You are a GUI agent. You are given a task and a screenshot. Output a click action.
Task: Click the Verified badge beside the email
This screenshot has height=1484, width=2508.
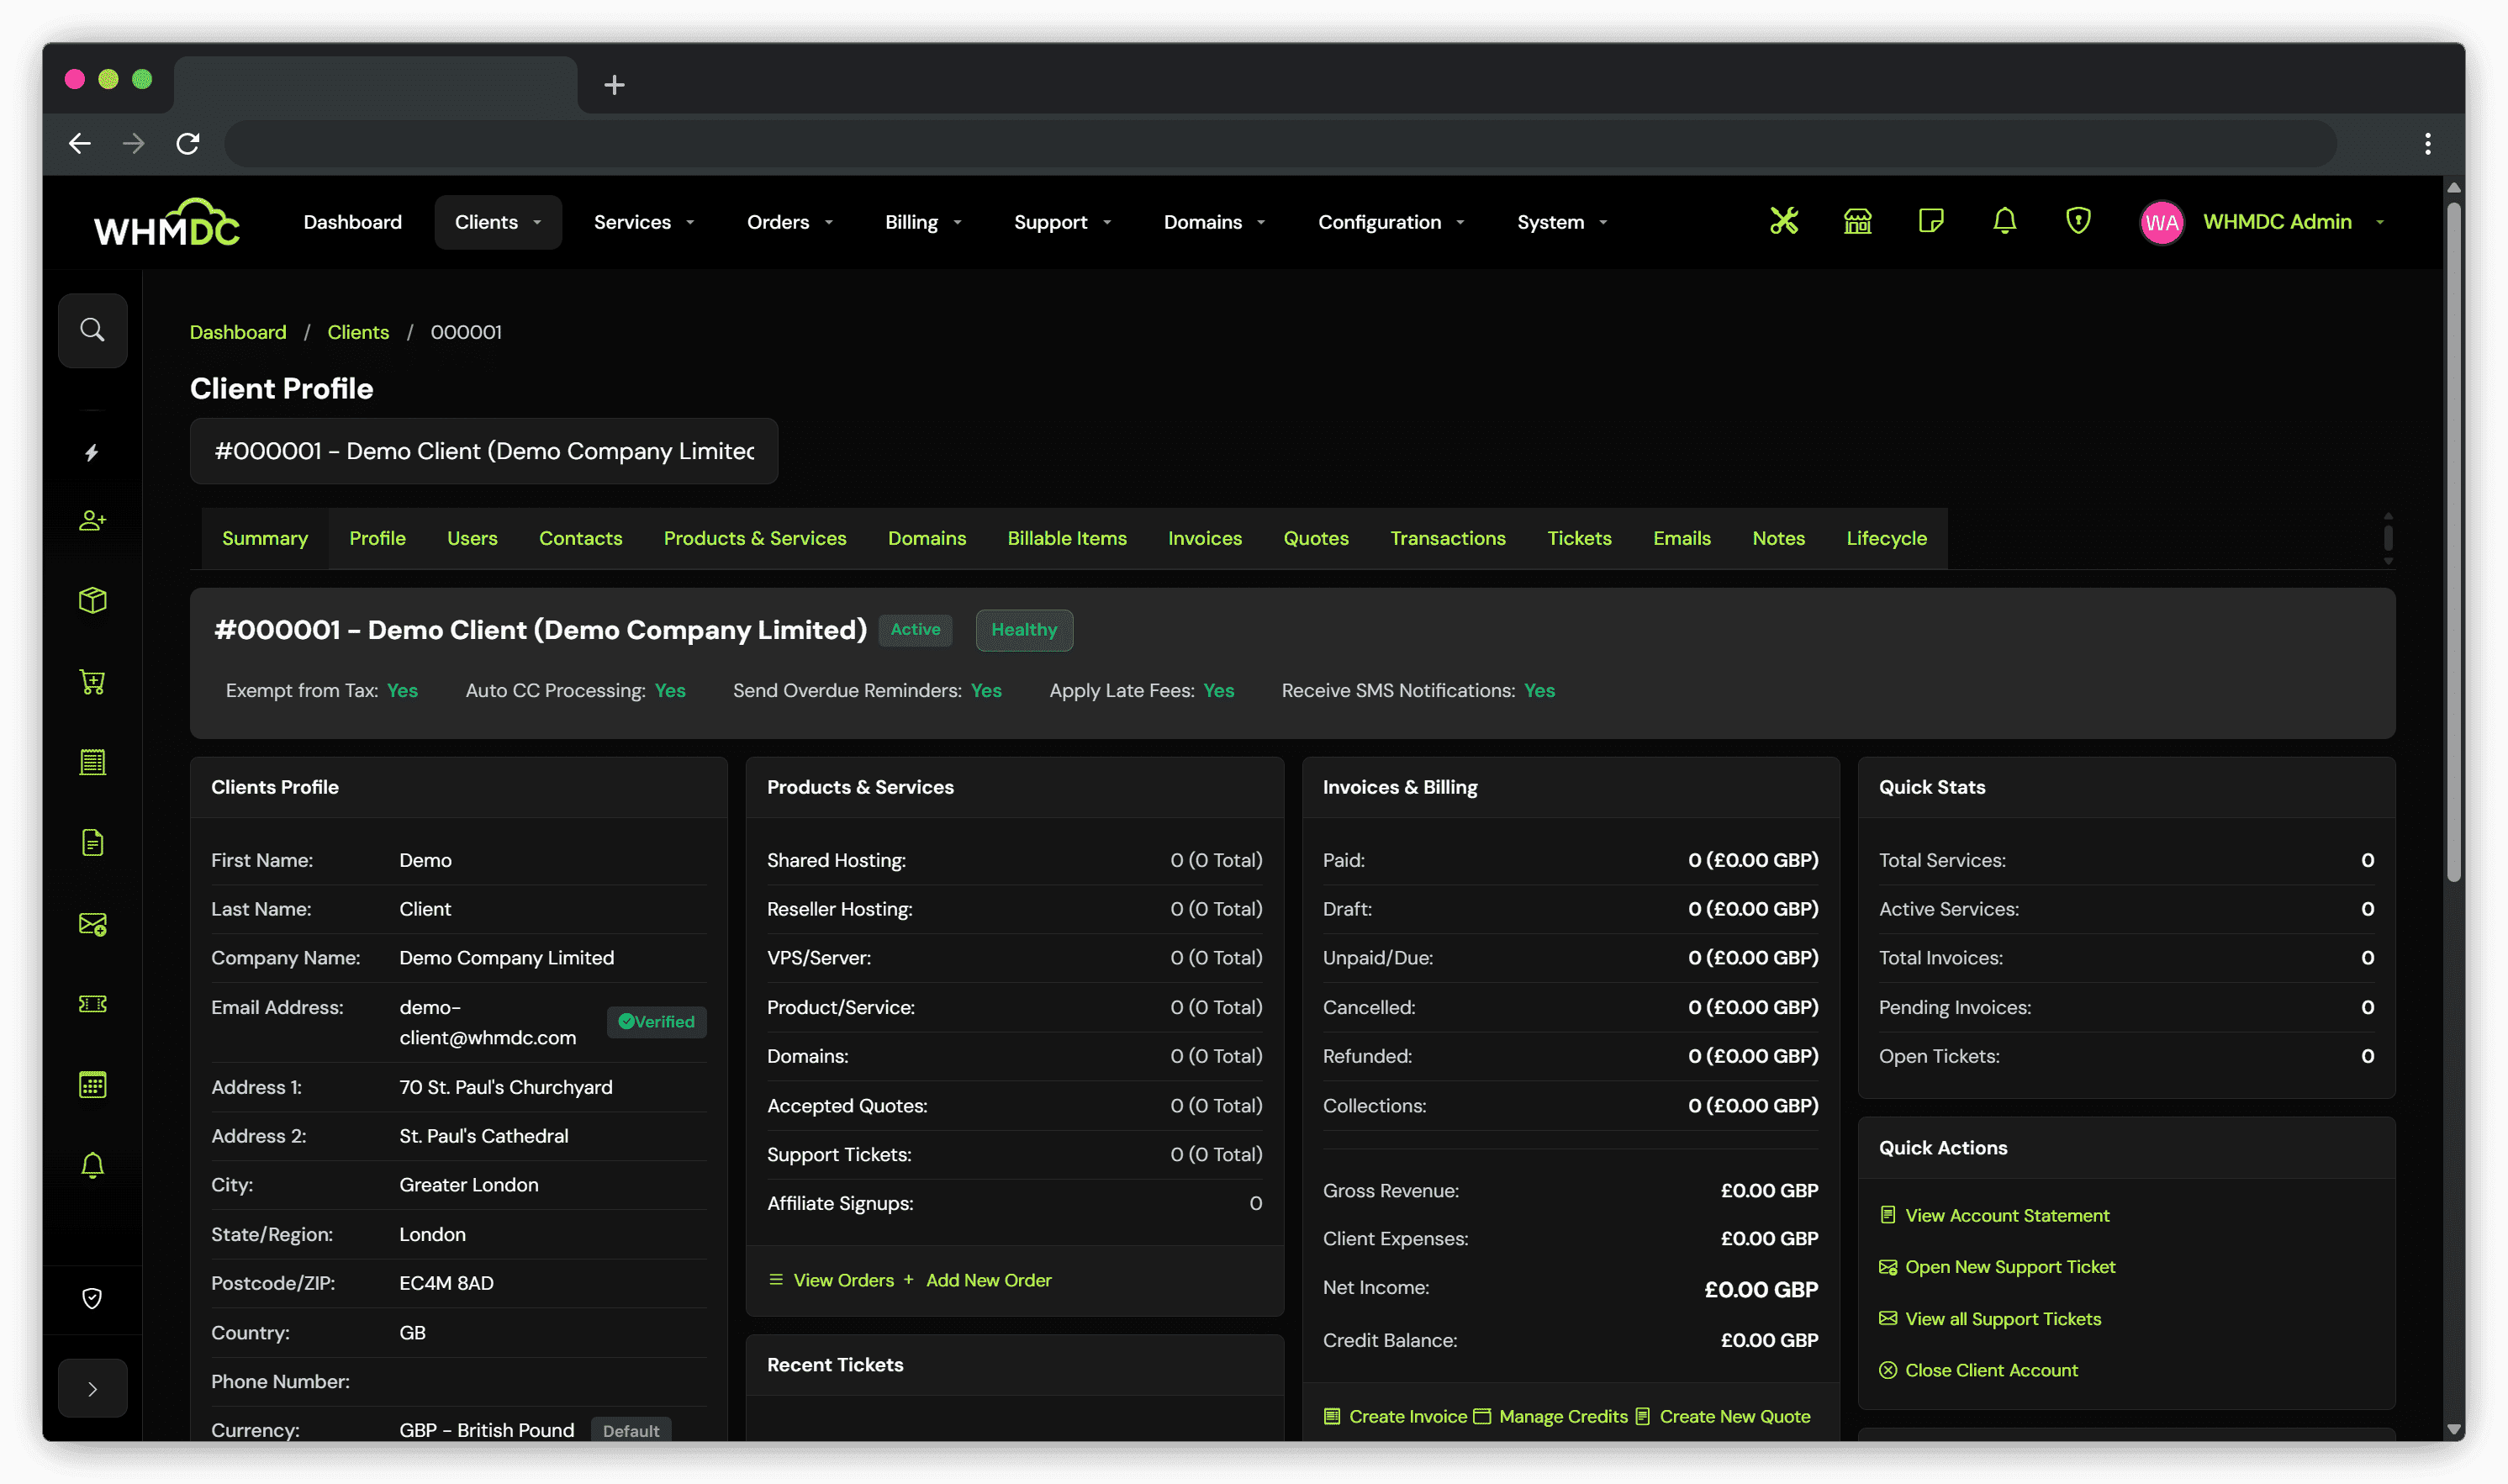[656, 1021]
